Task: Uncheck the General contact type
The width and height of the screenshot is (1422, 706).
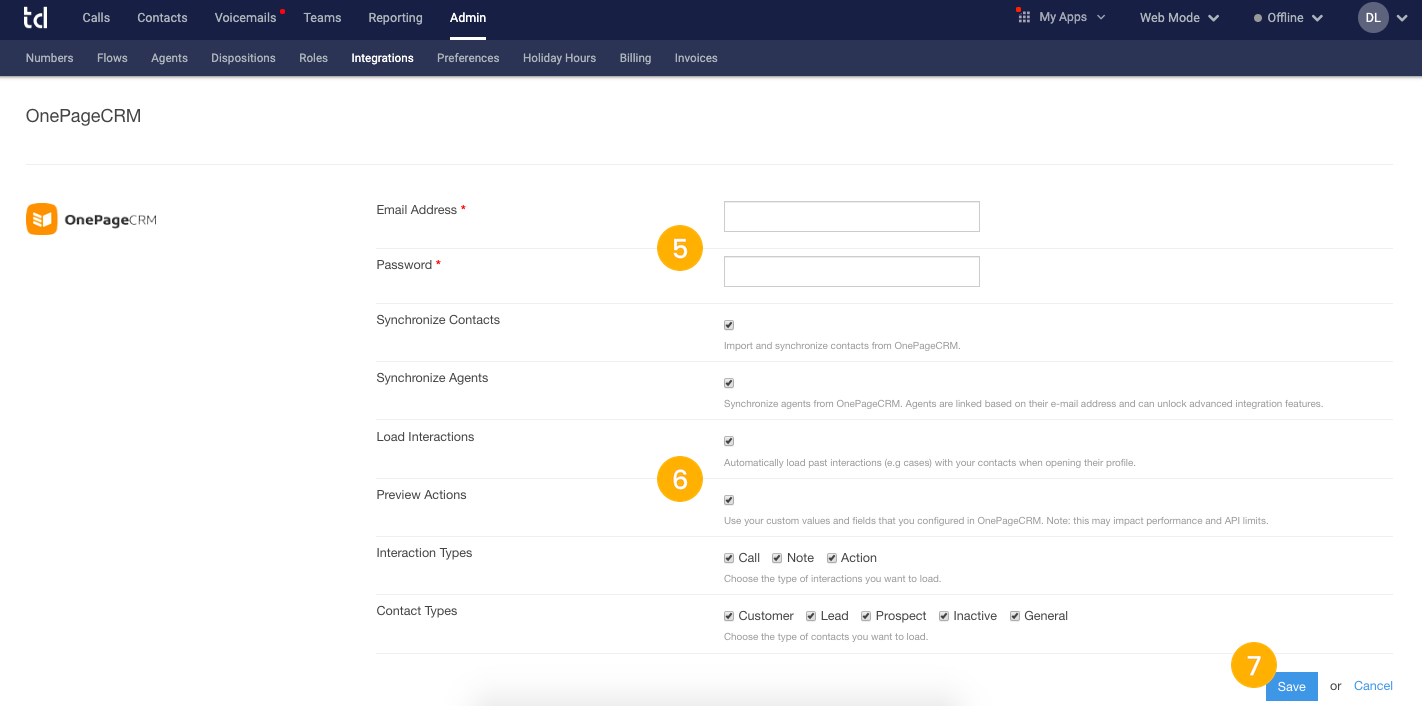Action: 1015,616
